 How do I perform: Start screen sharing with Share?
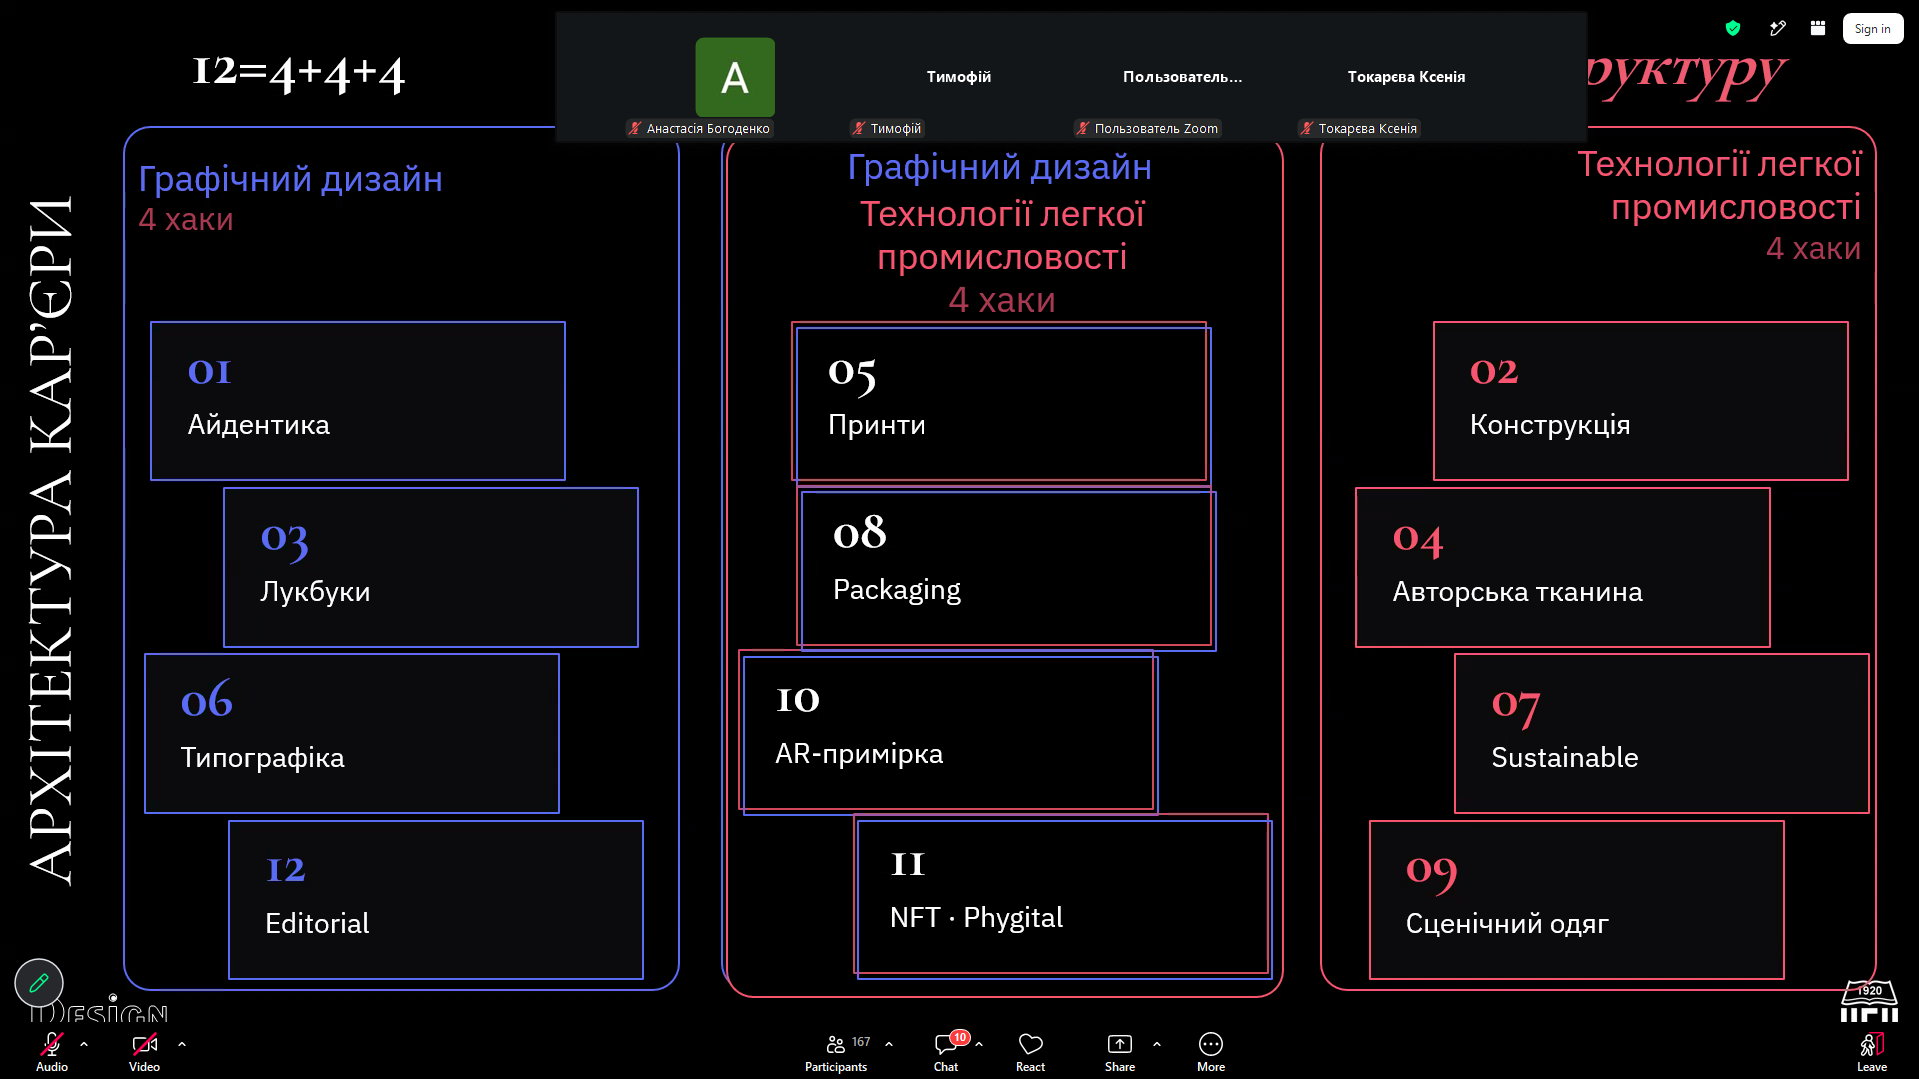click(1120, 1051)
